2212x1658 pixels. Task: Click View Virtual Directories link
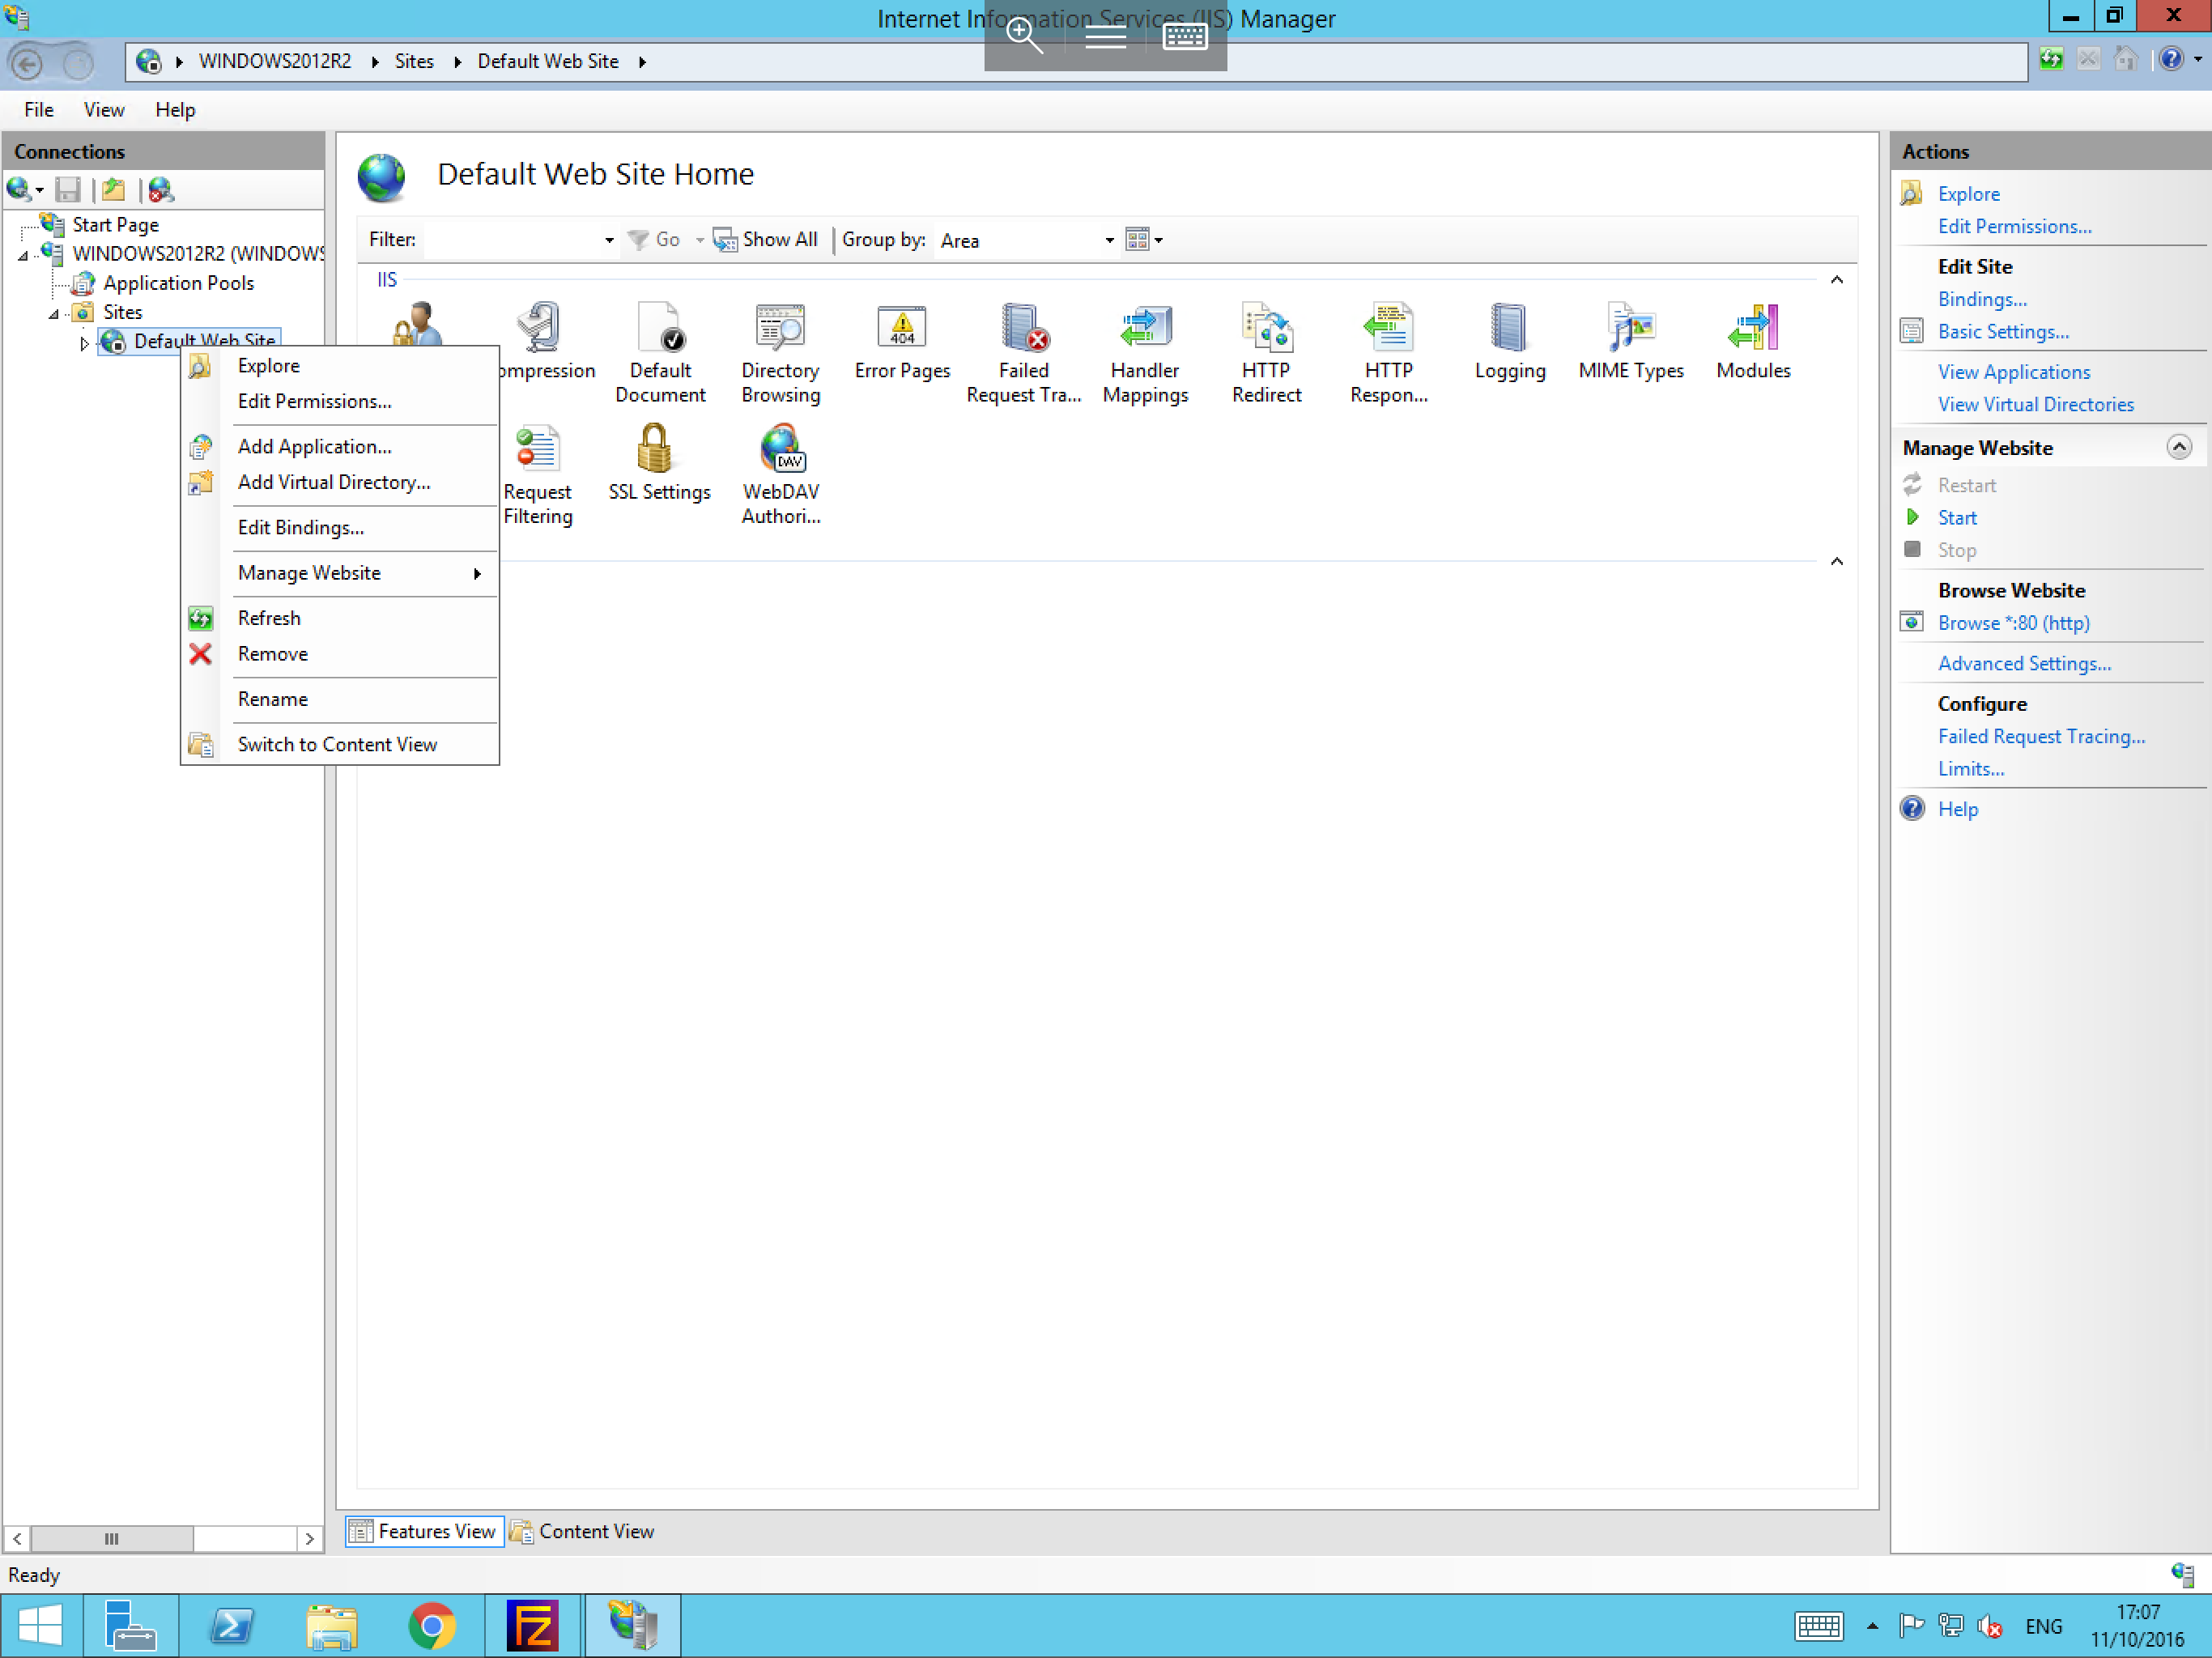2035,405
